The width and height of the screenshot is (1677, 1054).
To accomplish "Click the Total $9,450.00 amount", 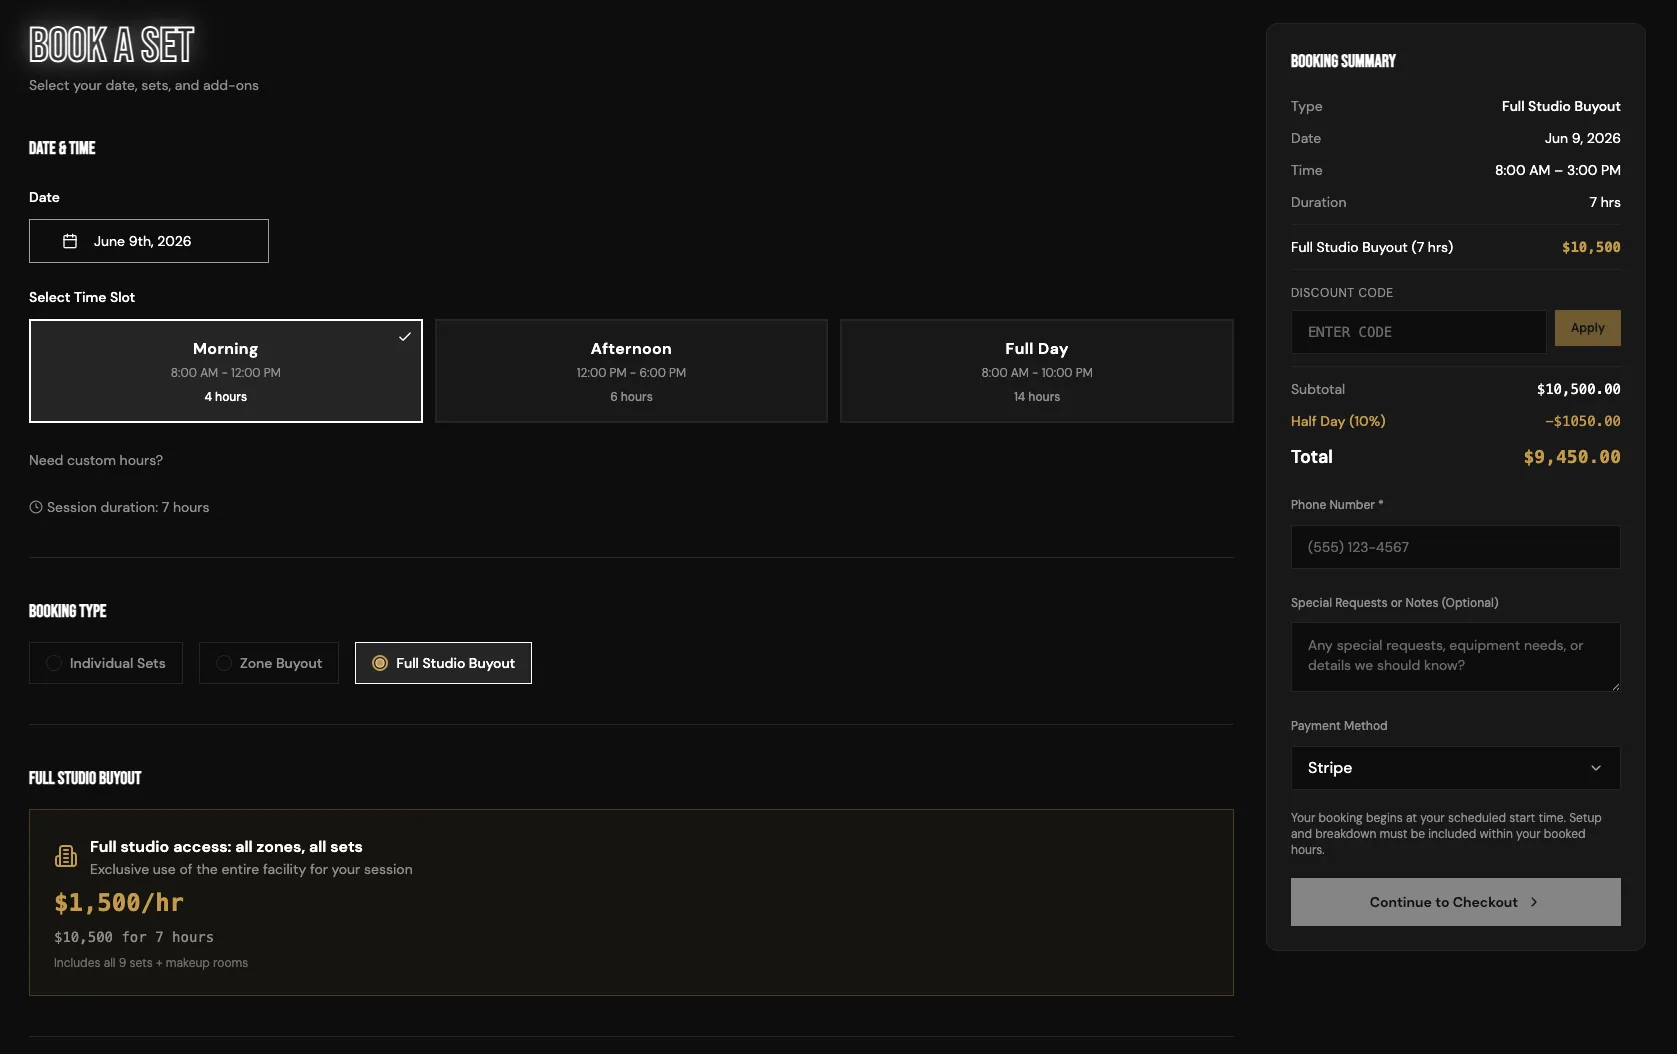I will (x=1572, y=457).
